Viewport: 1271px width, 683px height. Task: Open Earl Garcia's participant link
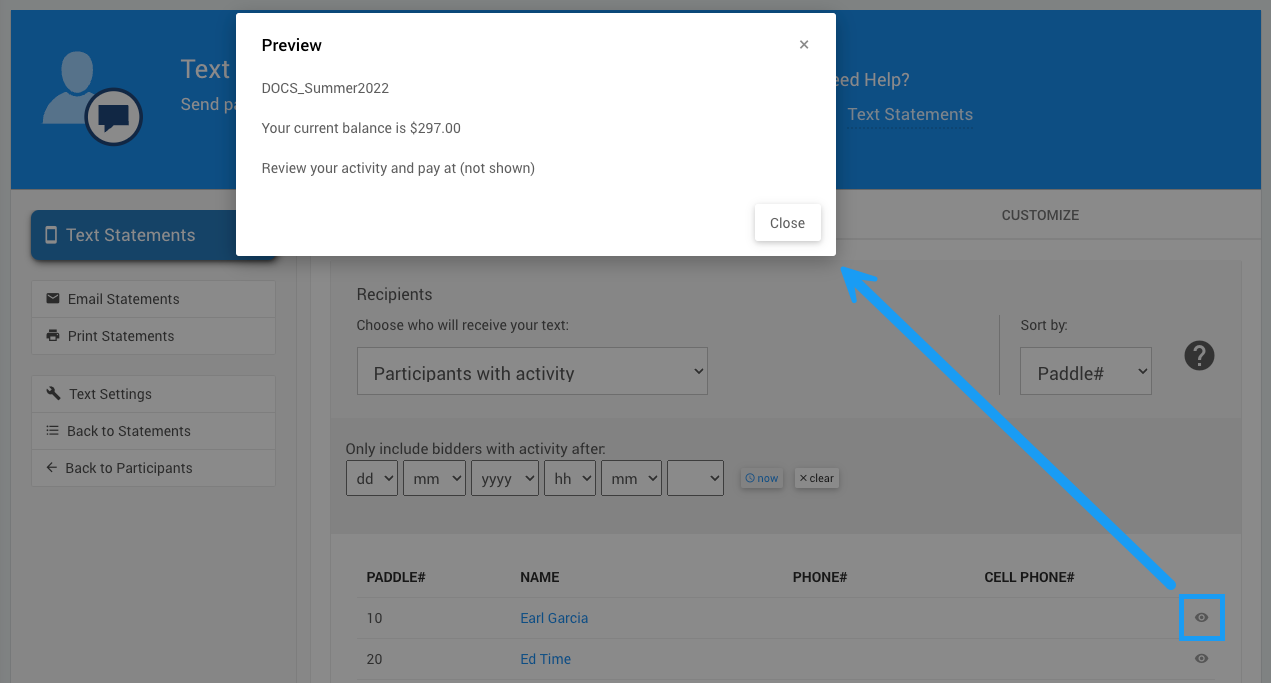(x=554, y=618)
